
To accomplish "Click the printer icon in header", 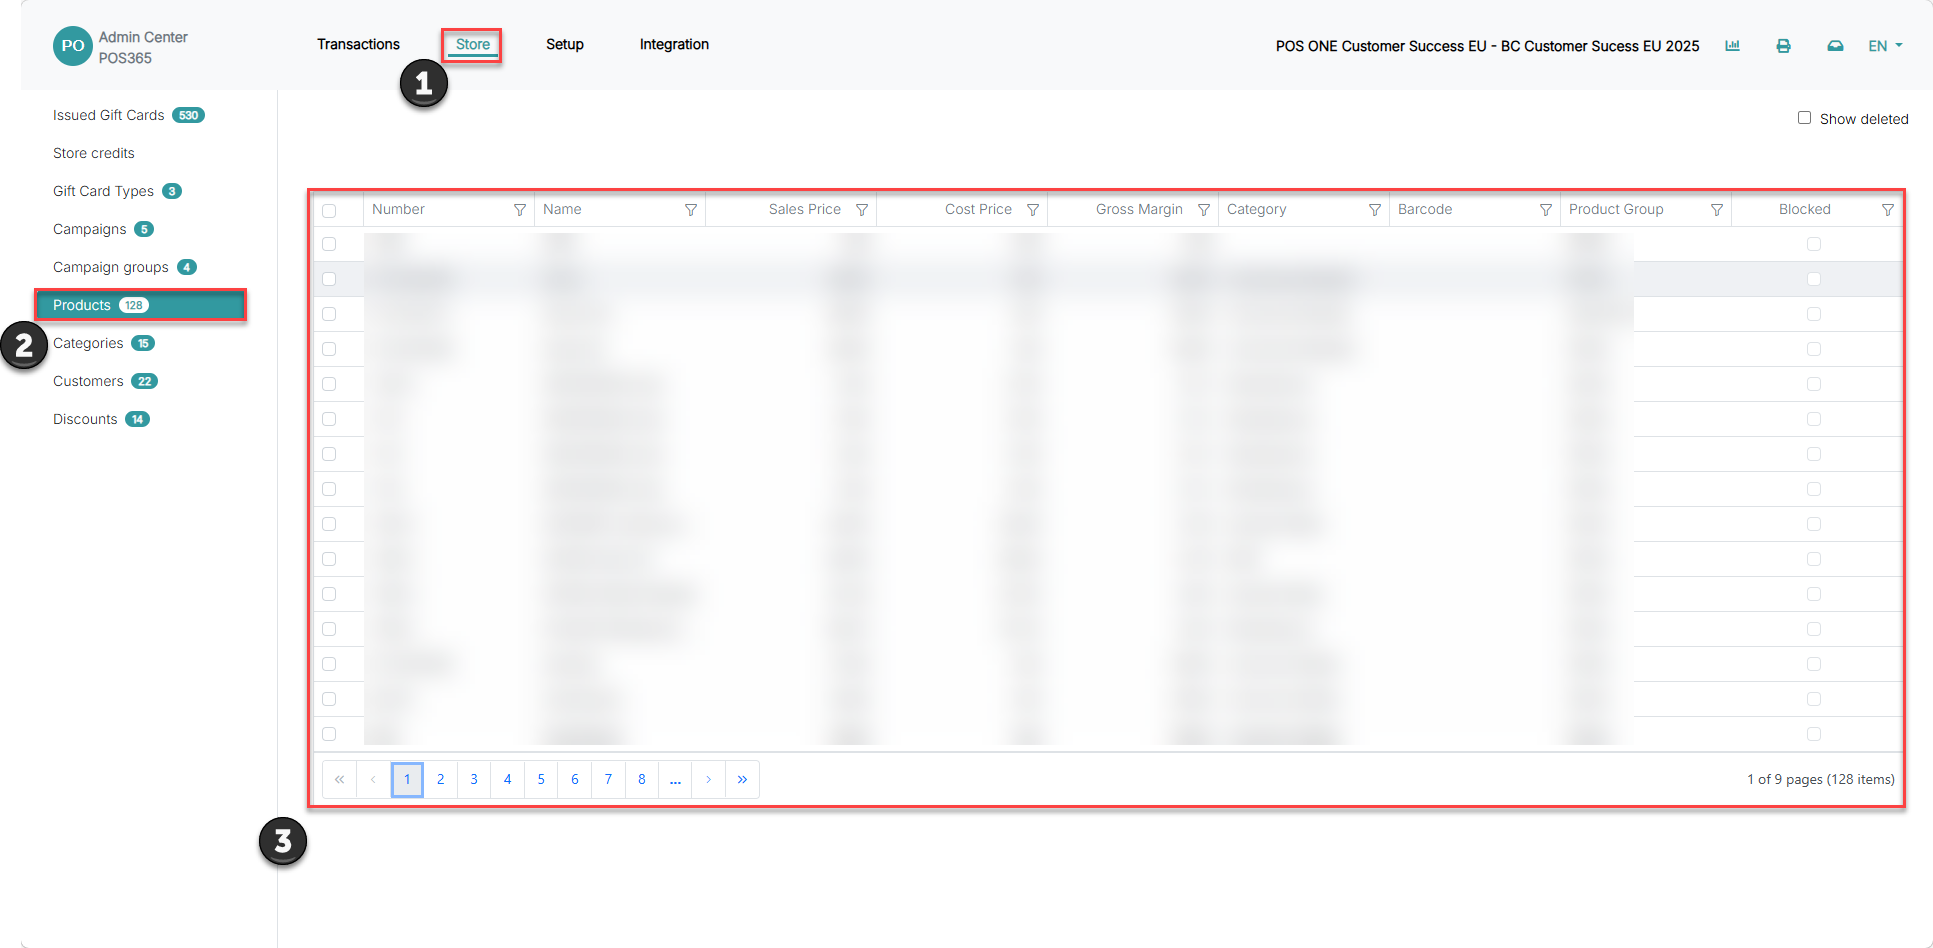I will click(x=1783, y=46).
